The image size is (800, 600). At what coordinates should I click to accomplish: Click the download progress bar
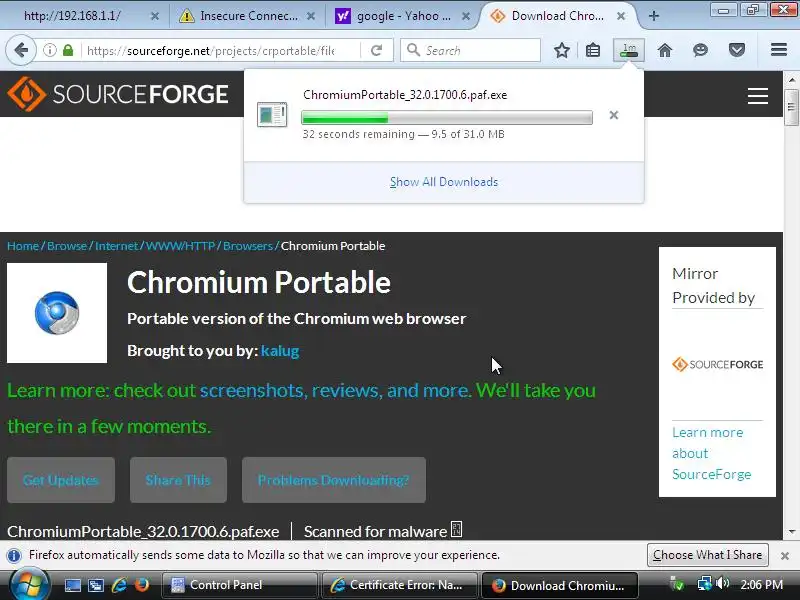coord(447,117)
